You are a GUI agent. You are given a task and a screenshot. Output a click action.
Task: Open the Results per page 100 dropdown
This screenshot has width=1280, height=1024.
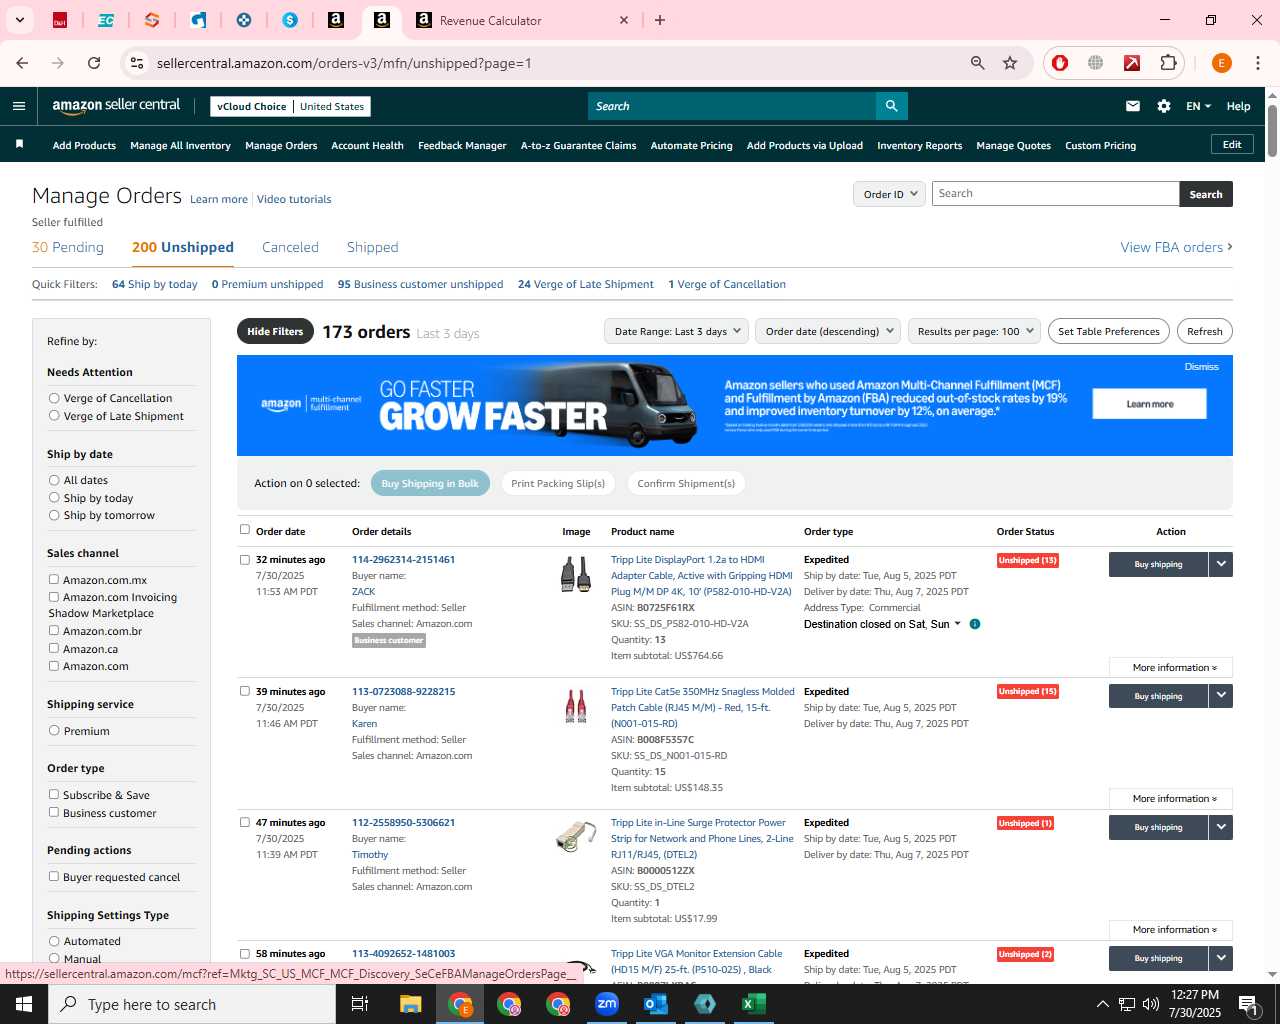click(x=975, y=332)
